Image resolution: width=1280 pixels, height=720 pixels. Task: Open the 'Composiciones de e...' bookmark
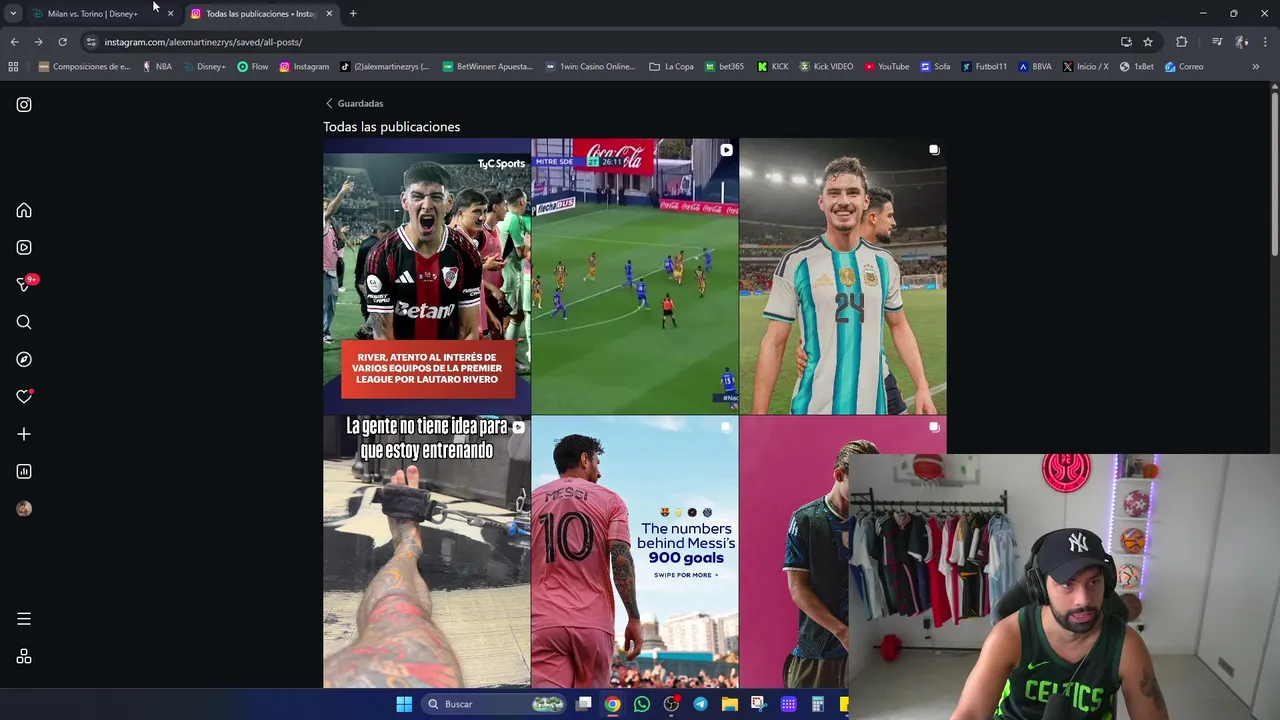[84, 67]
